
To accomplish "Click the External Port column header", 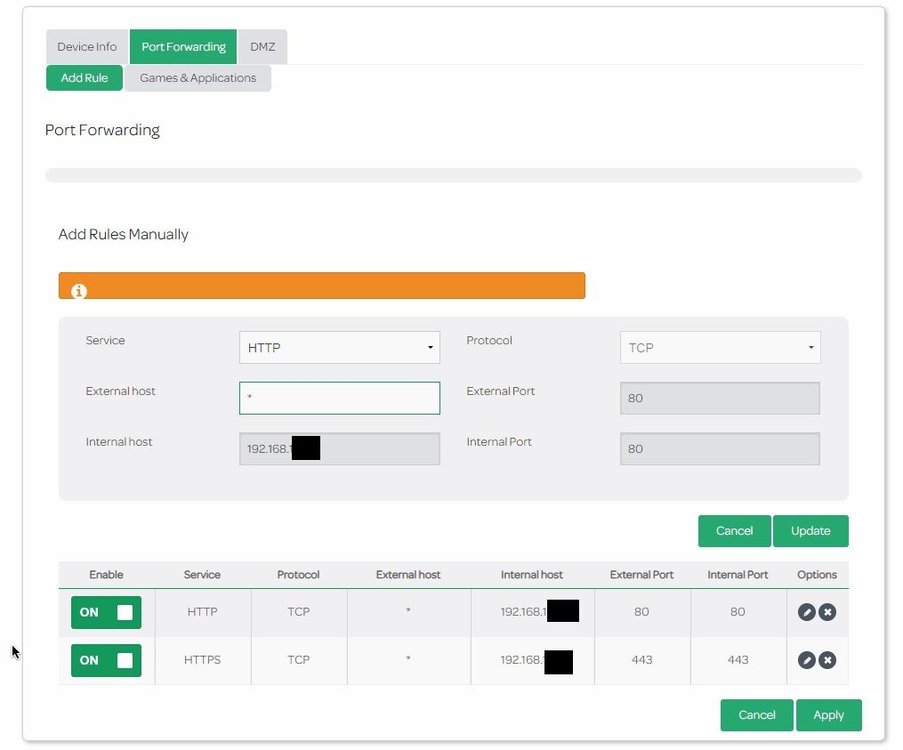I will coord(642,574).
